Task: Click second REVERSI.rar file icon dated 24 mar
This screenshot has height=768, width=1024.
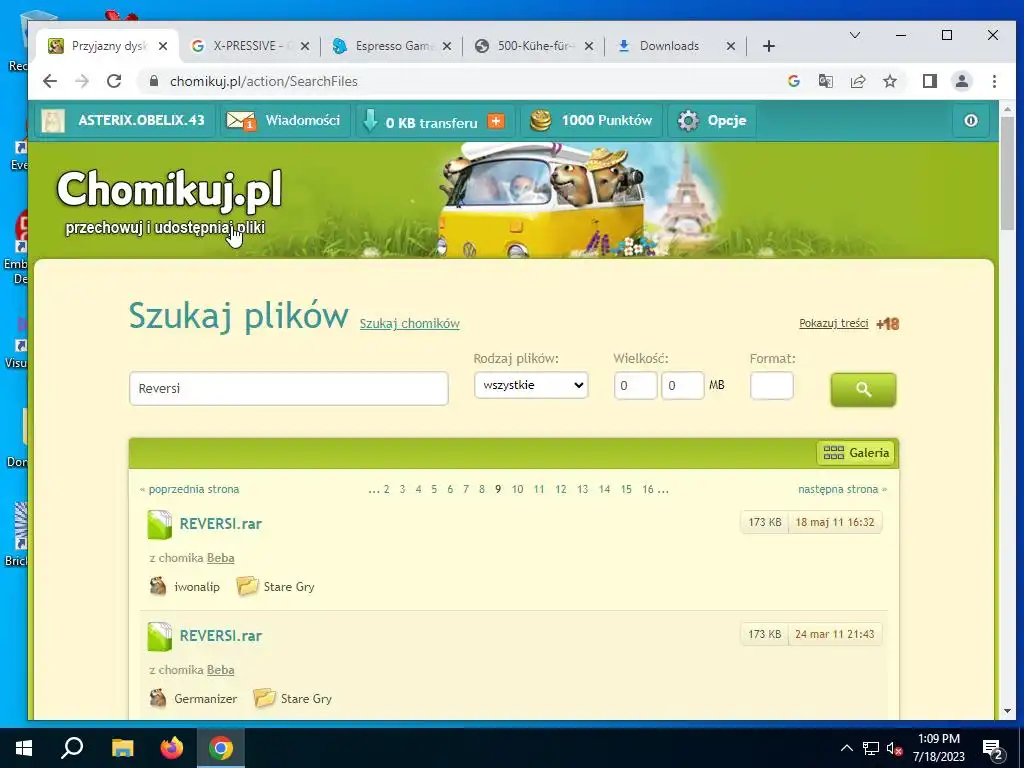Action: pyautogui.click(x=159, y=637)
